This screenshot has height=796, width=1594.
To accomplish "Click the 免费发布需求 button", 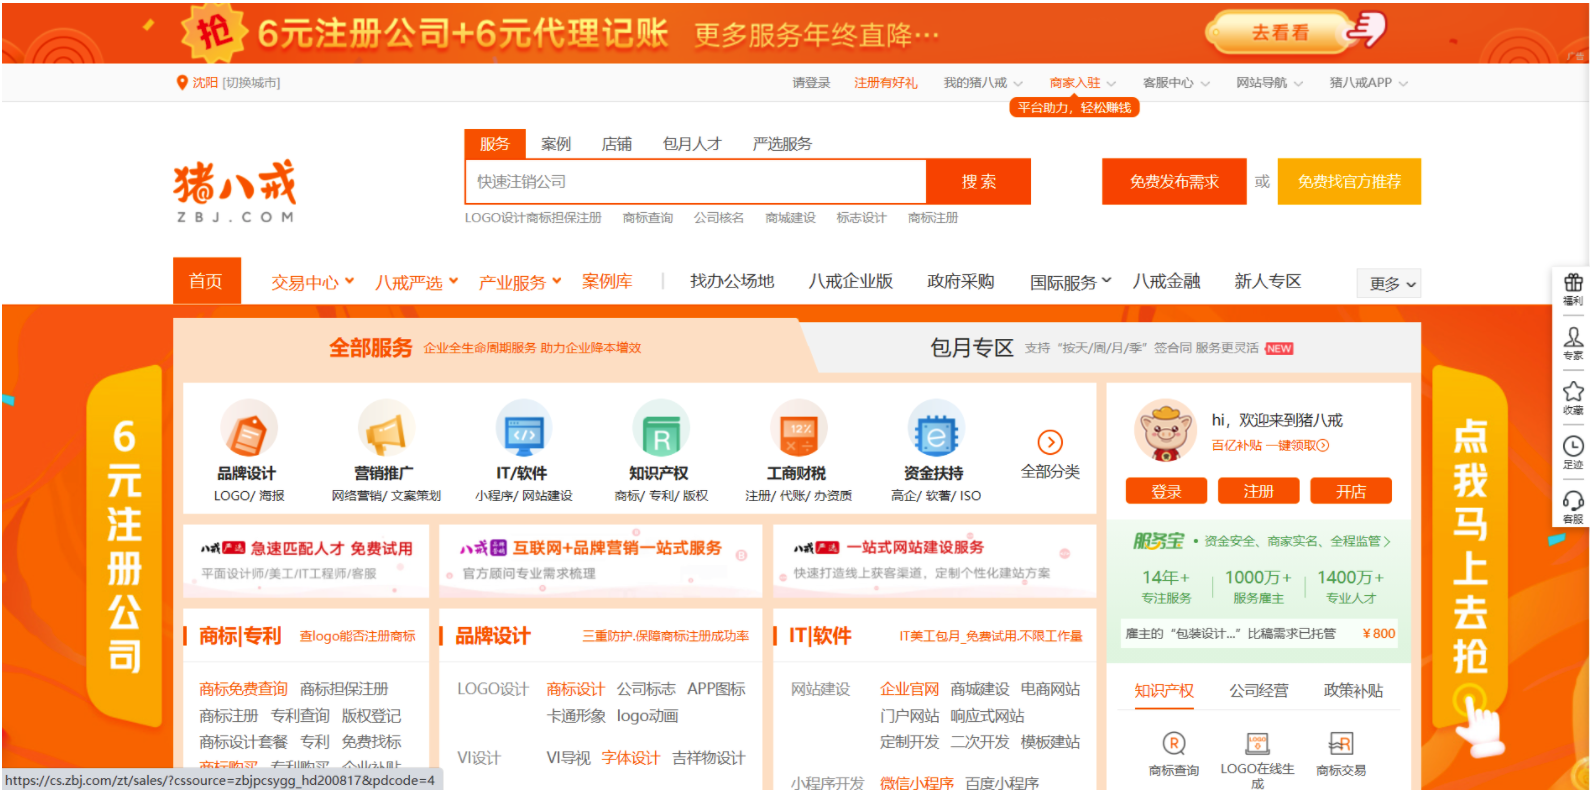I will pyautogui.click(x=1174, y=182).
